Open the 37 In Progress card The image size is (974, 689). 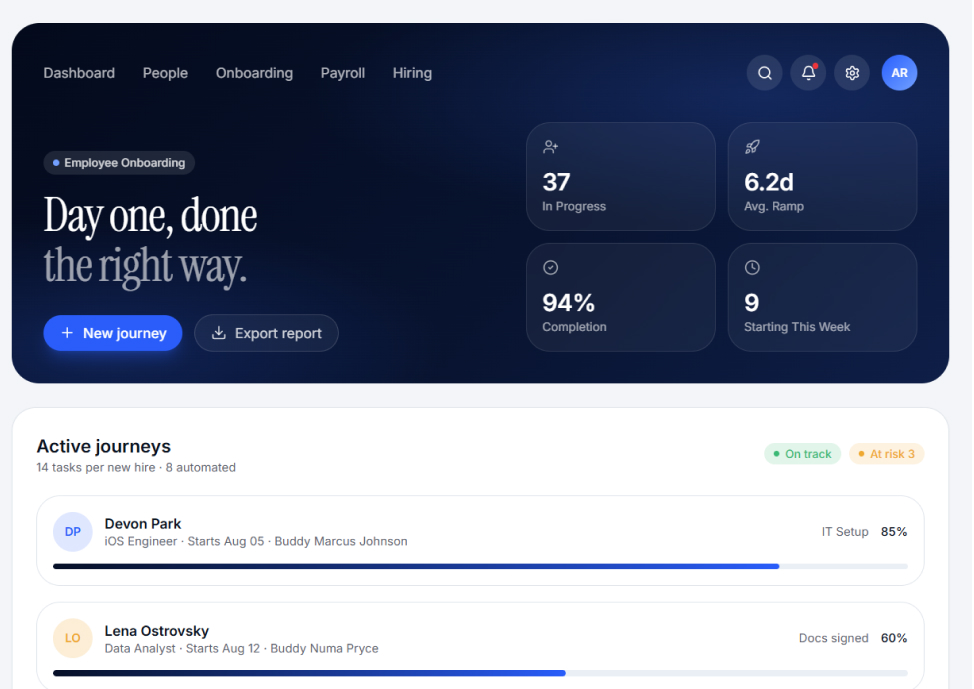click(x=621, y=176)
